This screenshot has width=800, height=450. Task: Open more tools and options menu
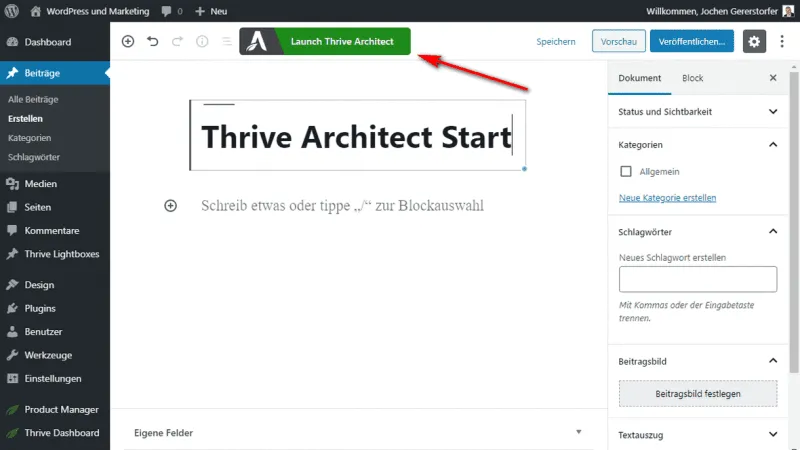point(782,41)
